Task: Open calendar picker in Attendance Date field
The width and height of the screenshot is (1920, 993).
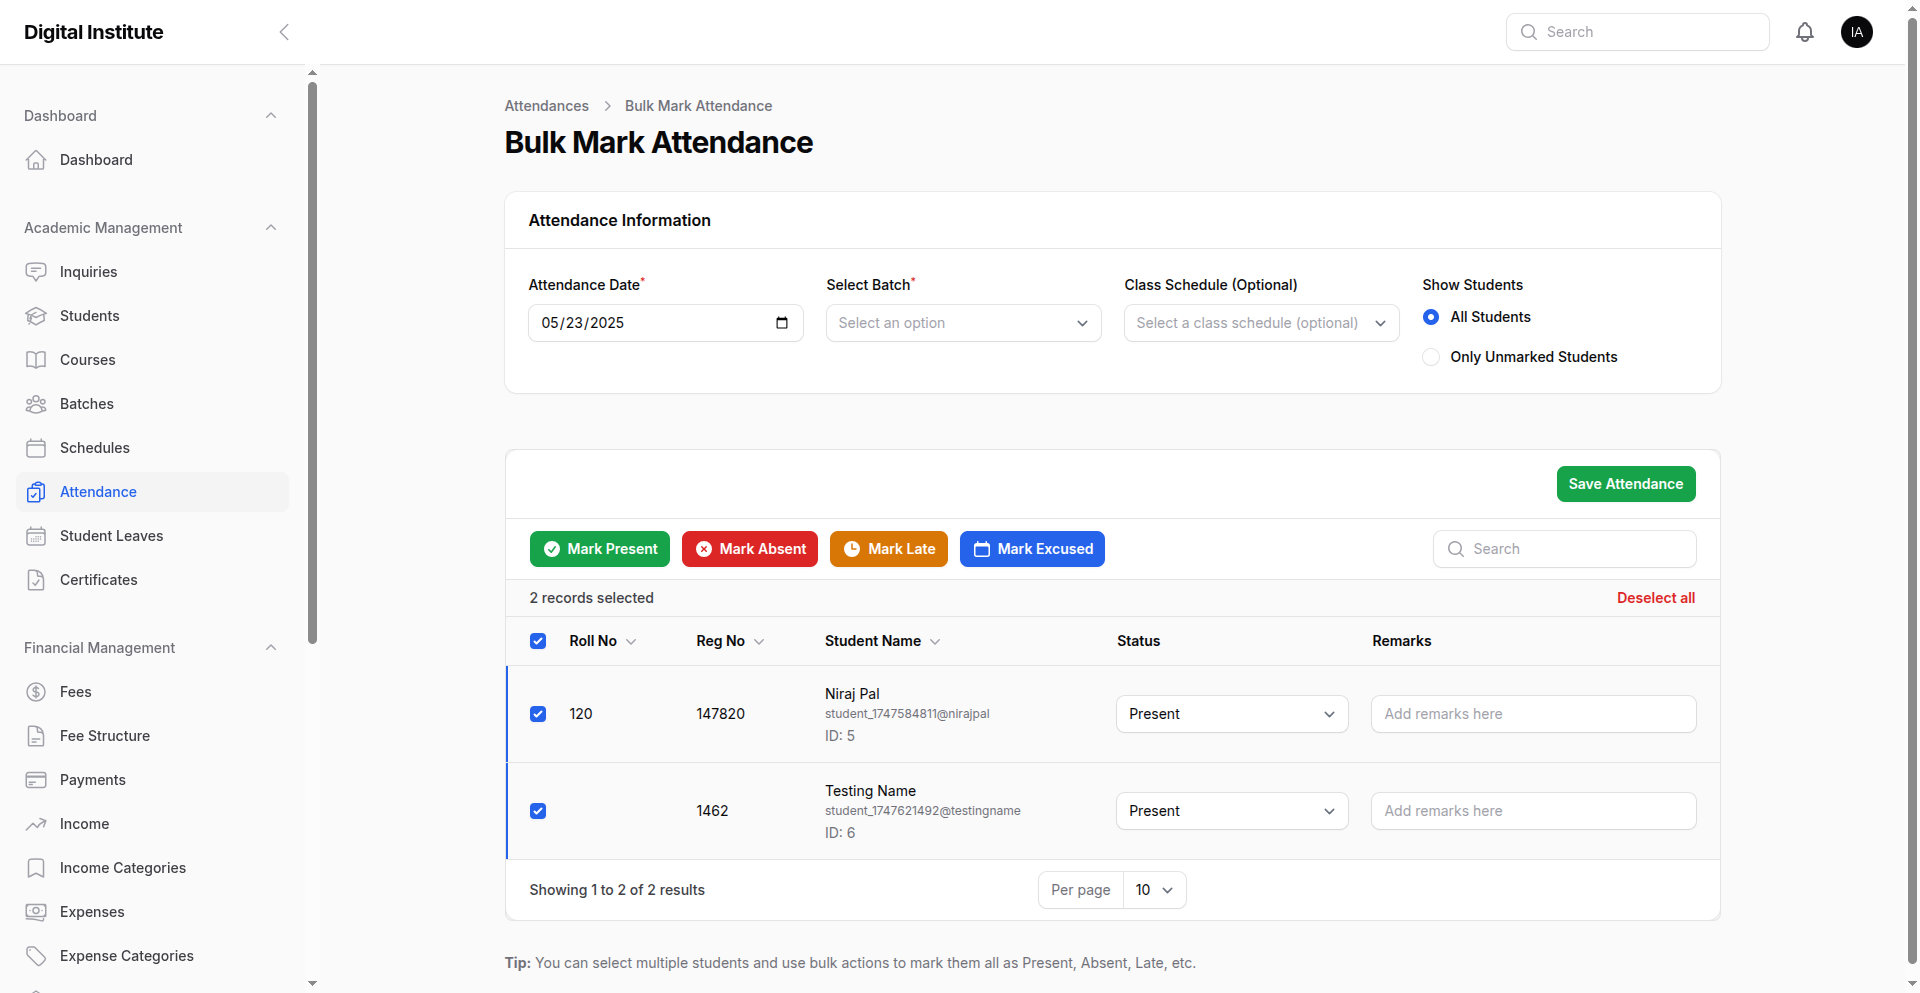Action: coord(782,323)
